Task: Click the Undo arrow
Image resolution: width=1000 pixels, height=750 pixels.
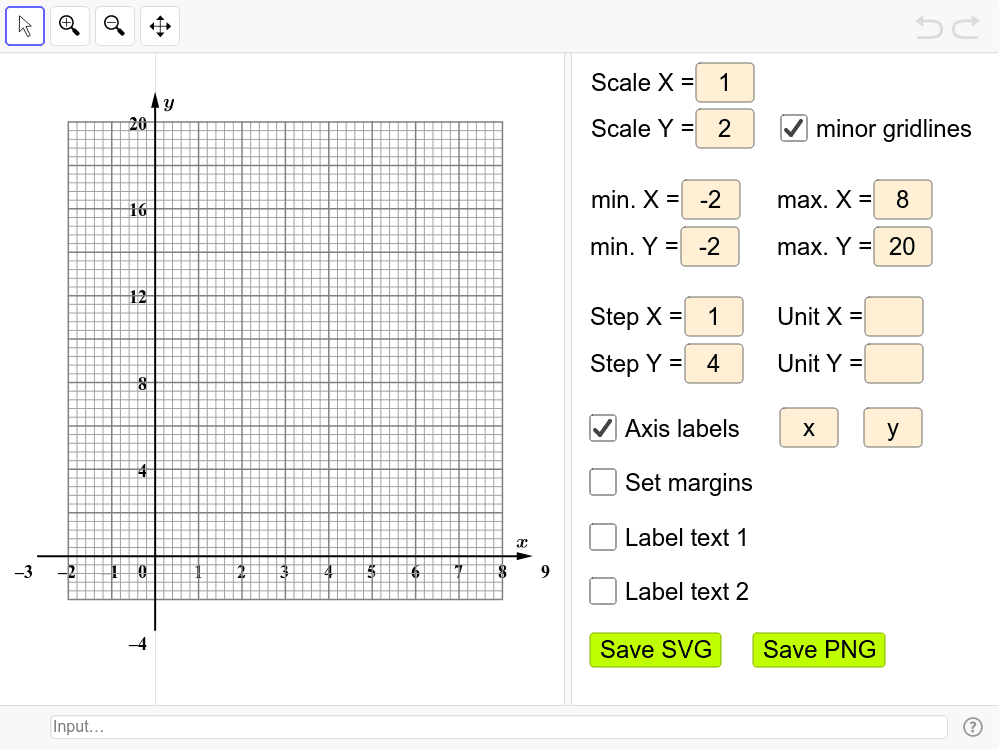Action: [929, 27]
